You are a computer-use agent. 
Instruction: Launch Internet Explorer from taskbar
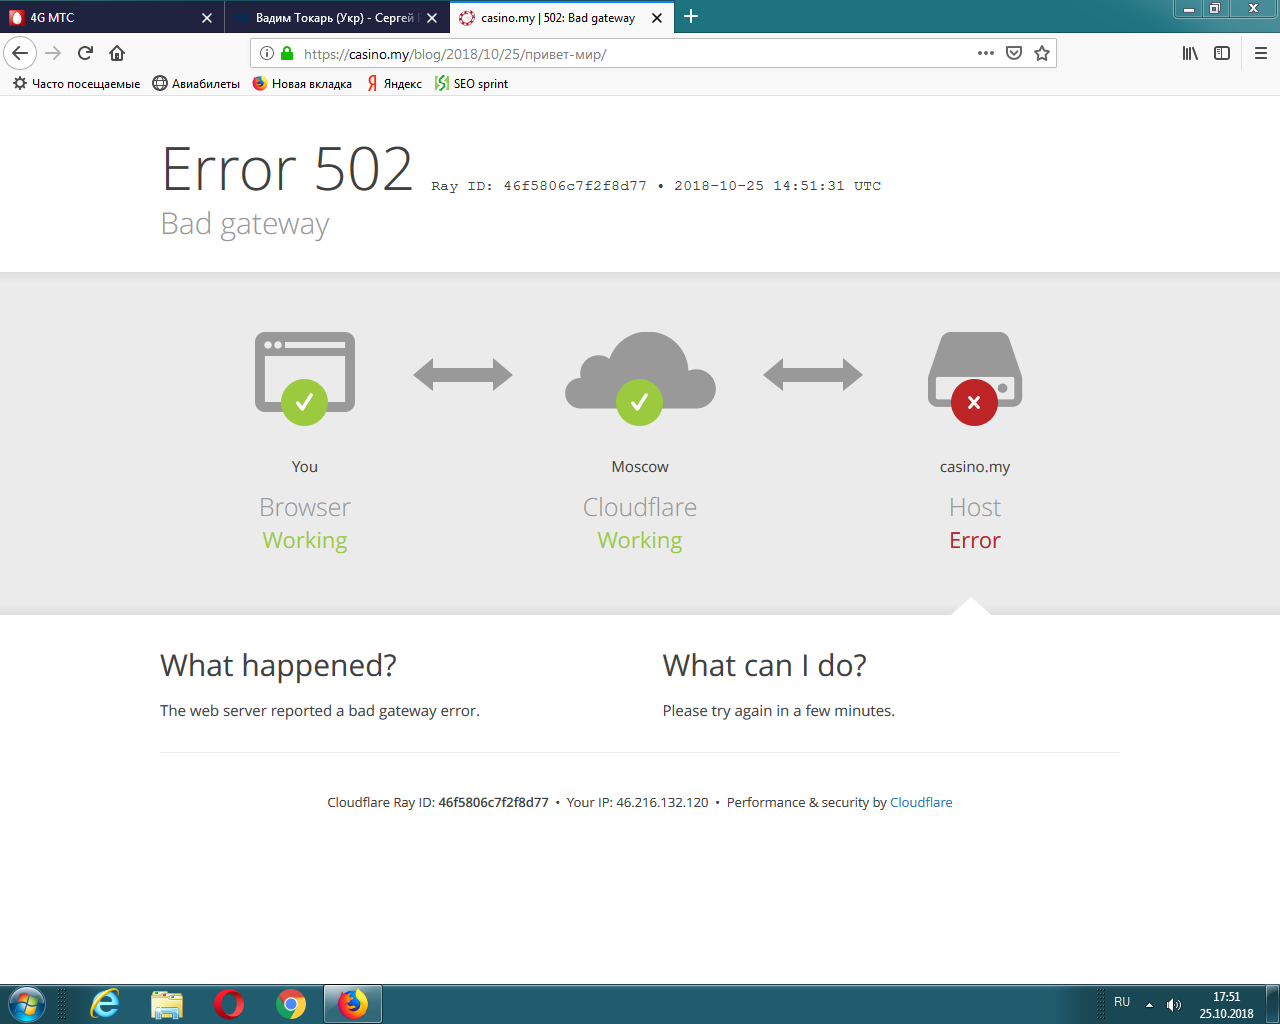(105, 1004)
